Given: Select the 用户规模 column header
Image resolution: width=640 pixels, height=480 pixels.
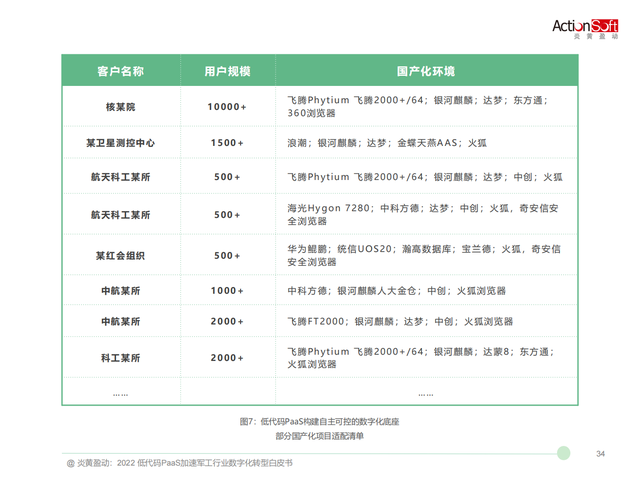Looking at the screenshot, I should click(x=227, y=71).
